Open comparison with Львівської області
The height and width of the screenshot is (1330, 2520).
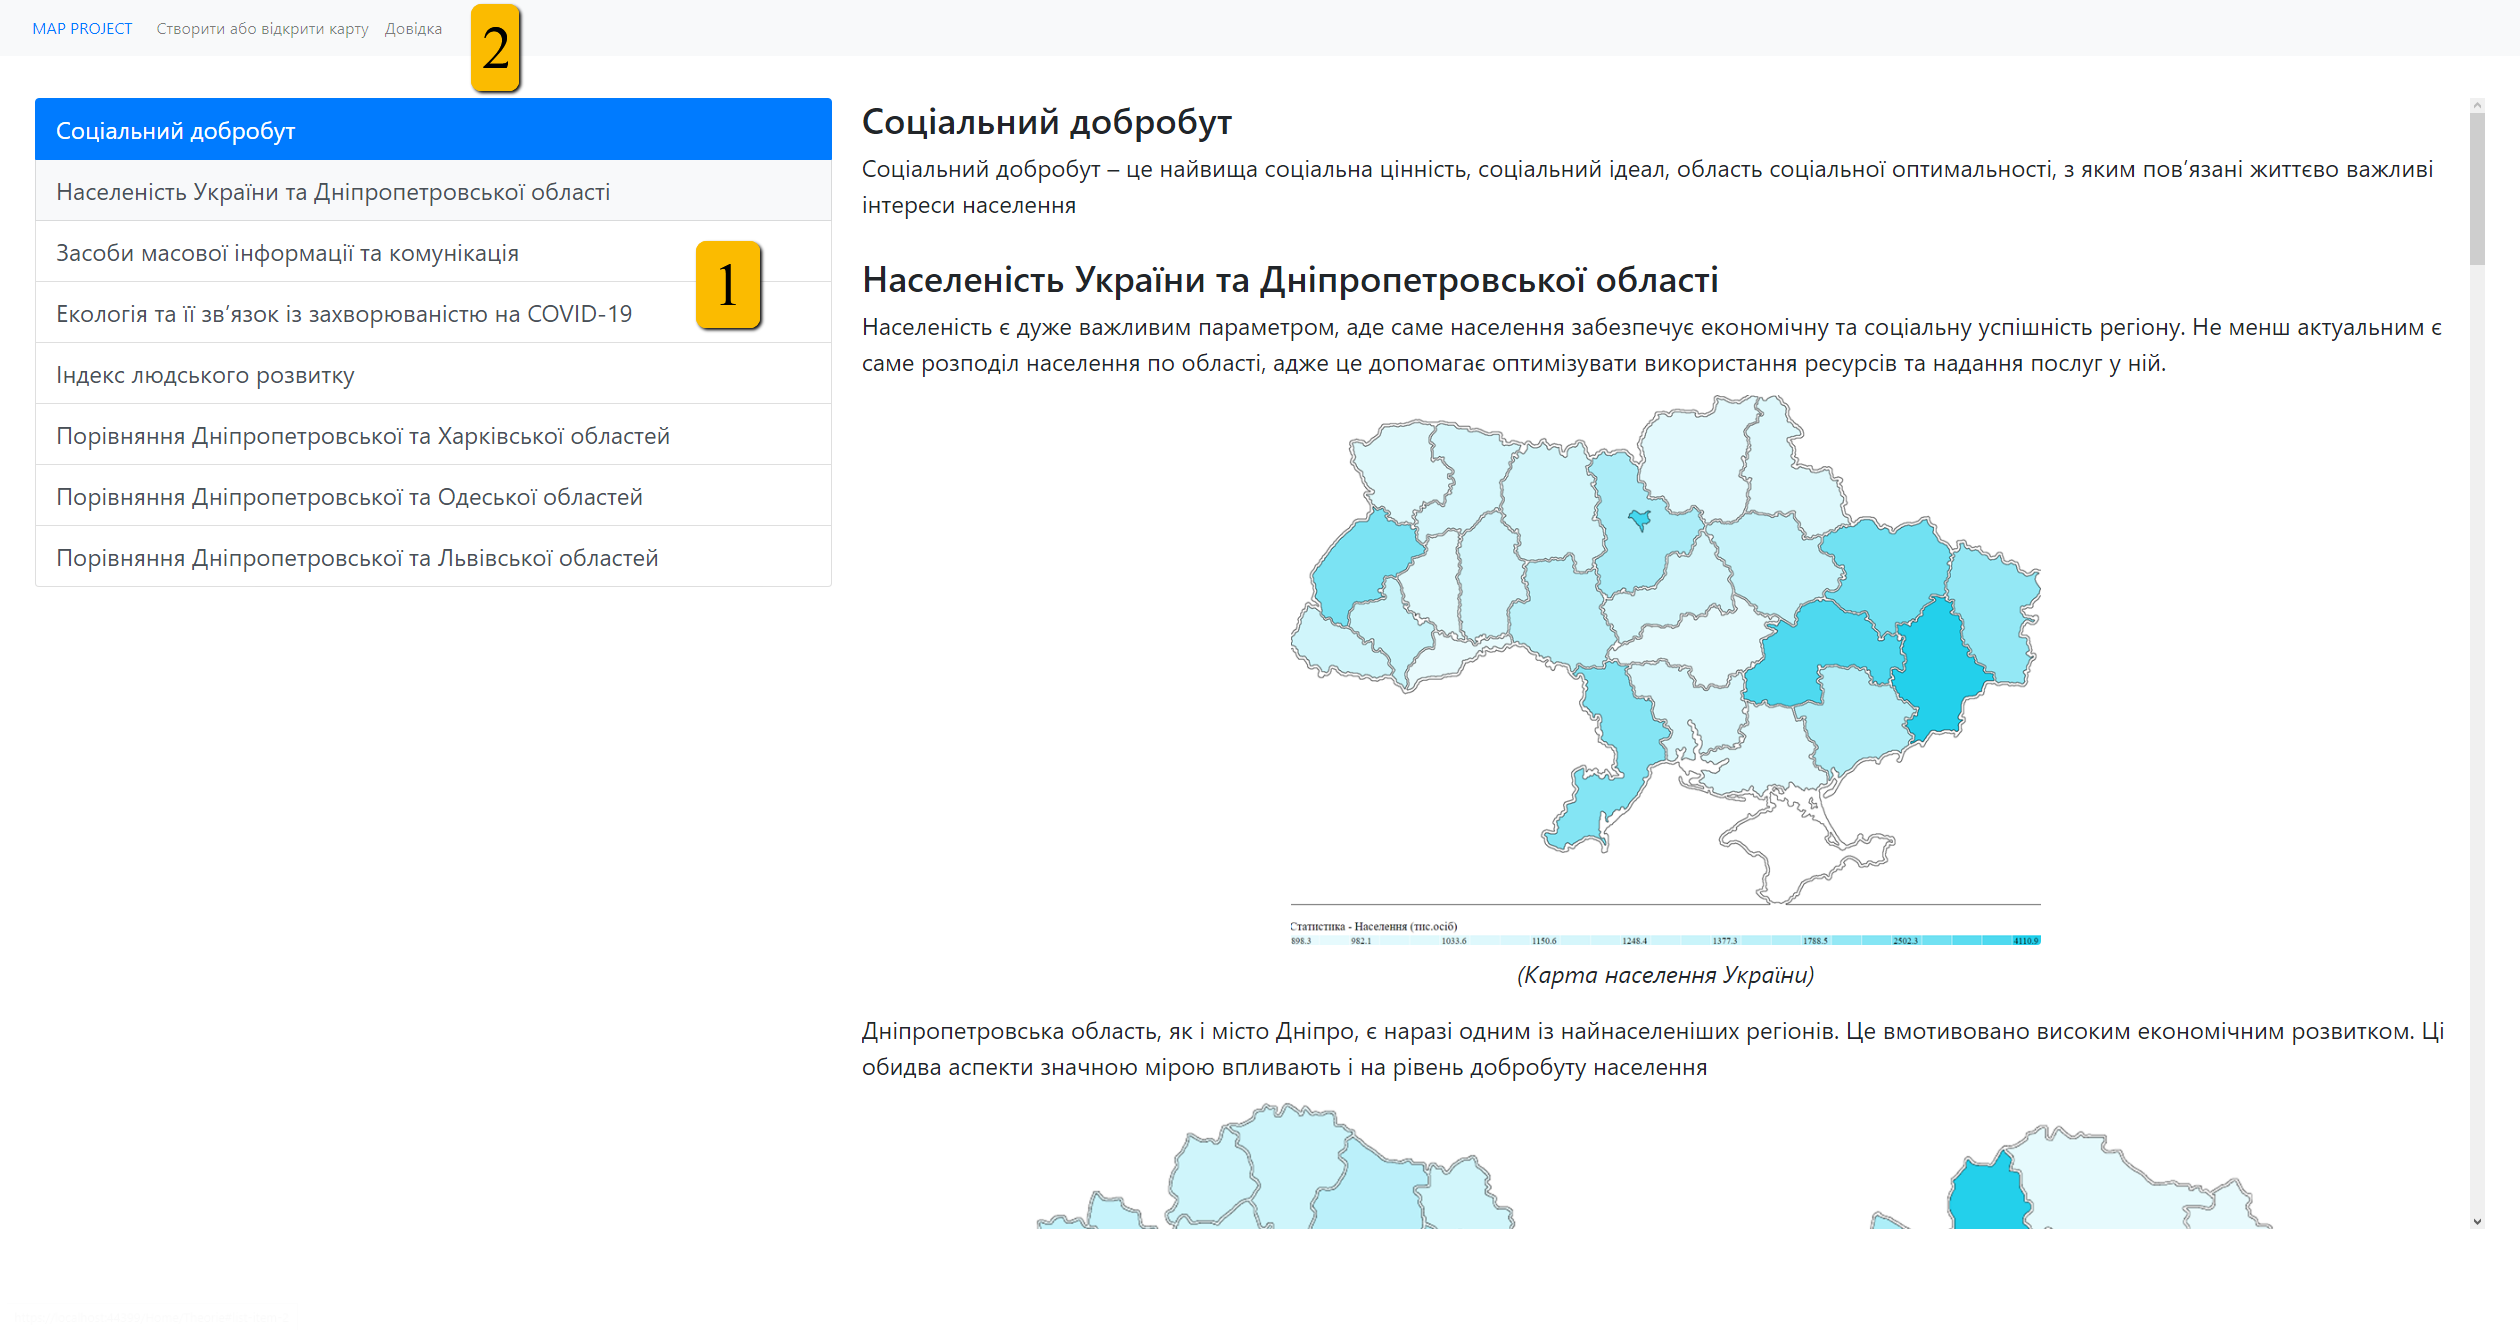point(433,557)
